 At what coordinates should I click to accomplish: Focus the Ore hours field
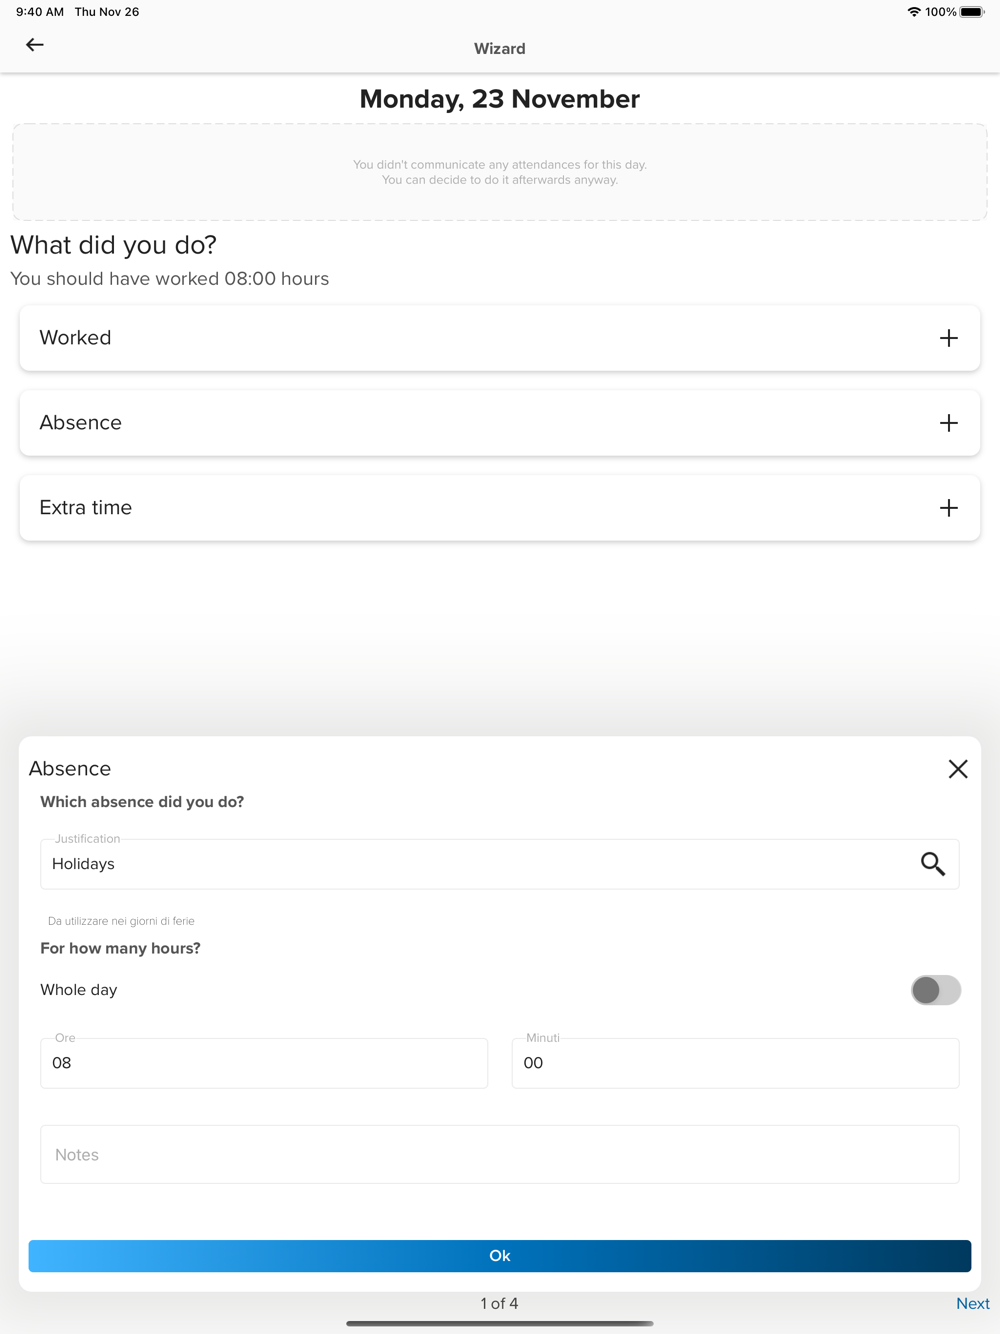coord(264,1063)
